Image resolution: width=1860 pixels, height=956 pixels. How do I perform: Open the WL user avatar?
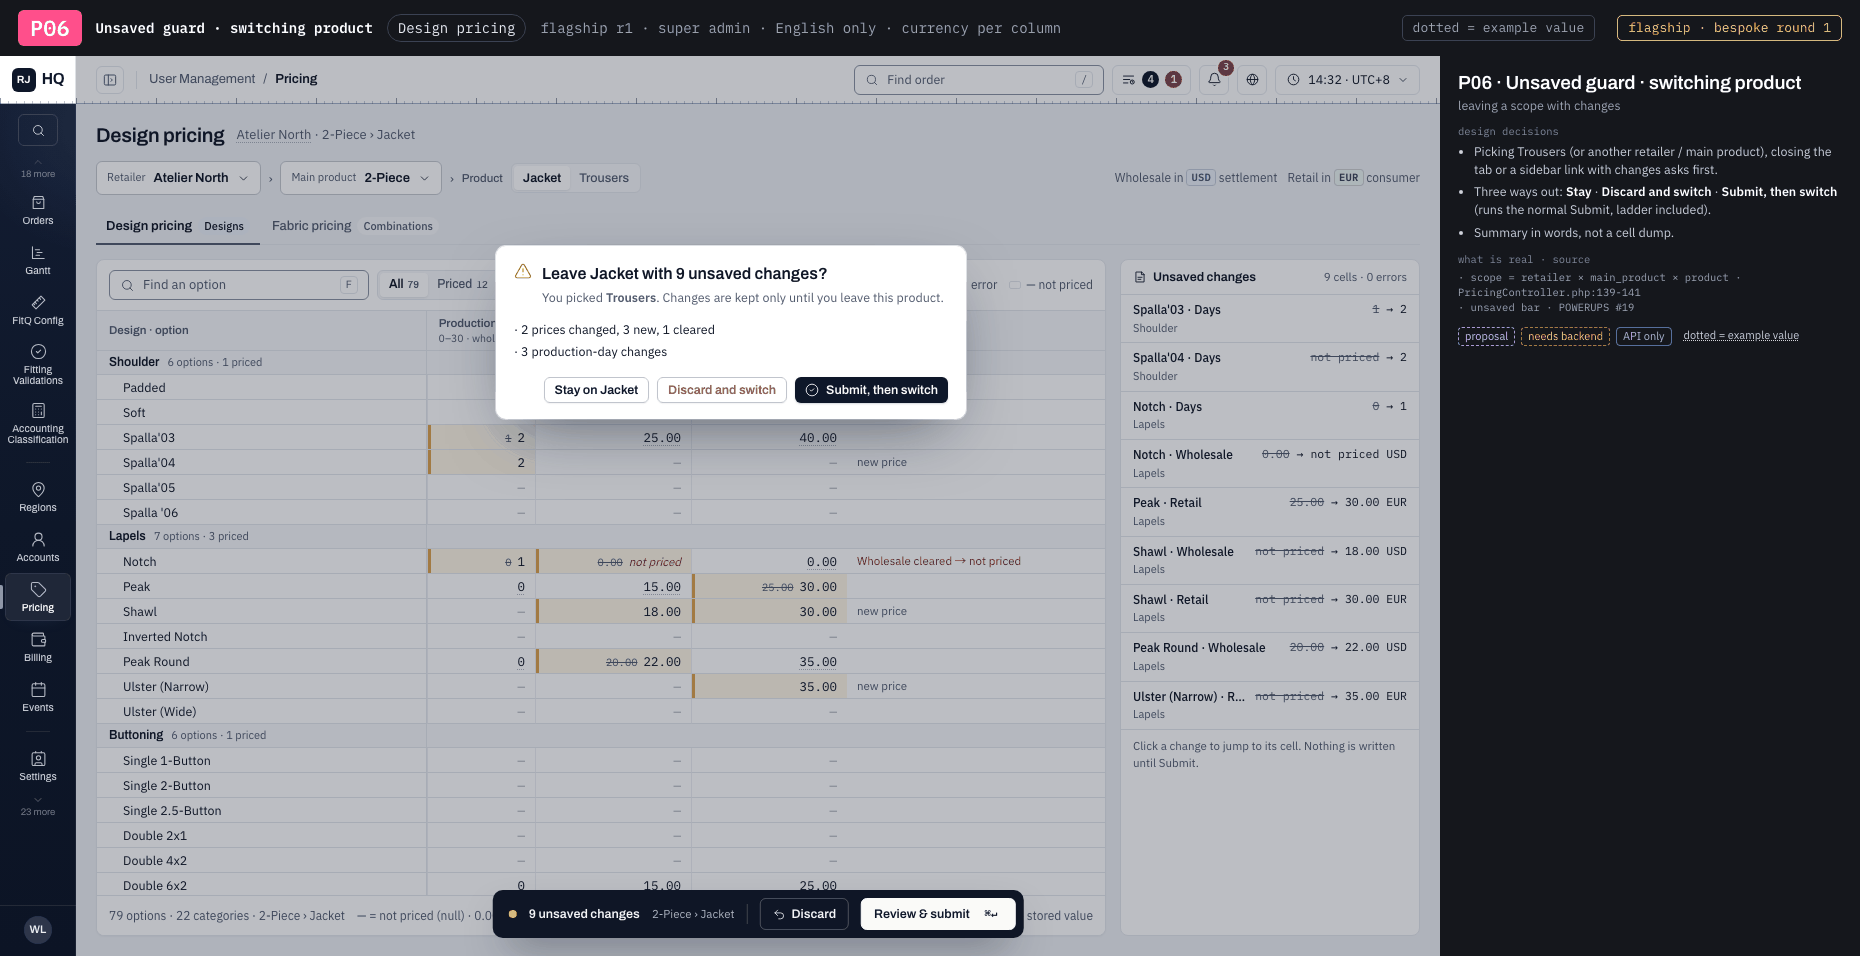tap(38, 930)
